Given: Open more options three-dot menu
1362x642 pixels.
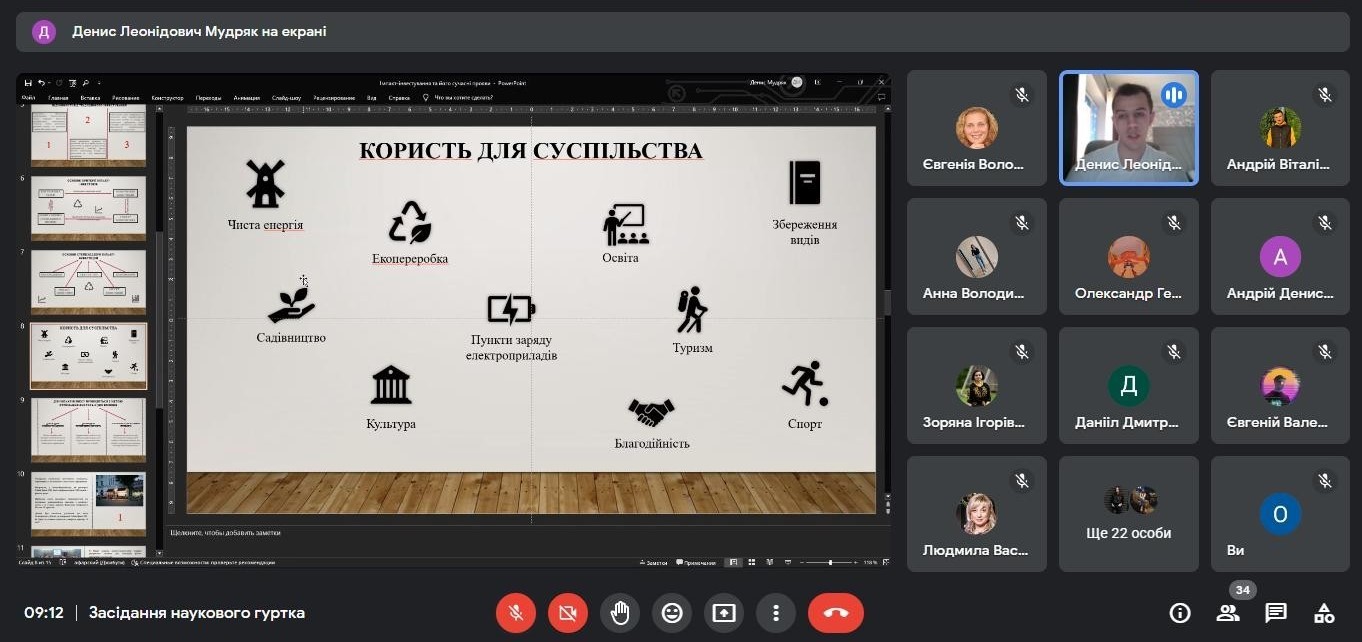Looking at the screenshot, I should click(776, 613).
